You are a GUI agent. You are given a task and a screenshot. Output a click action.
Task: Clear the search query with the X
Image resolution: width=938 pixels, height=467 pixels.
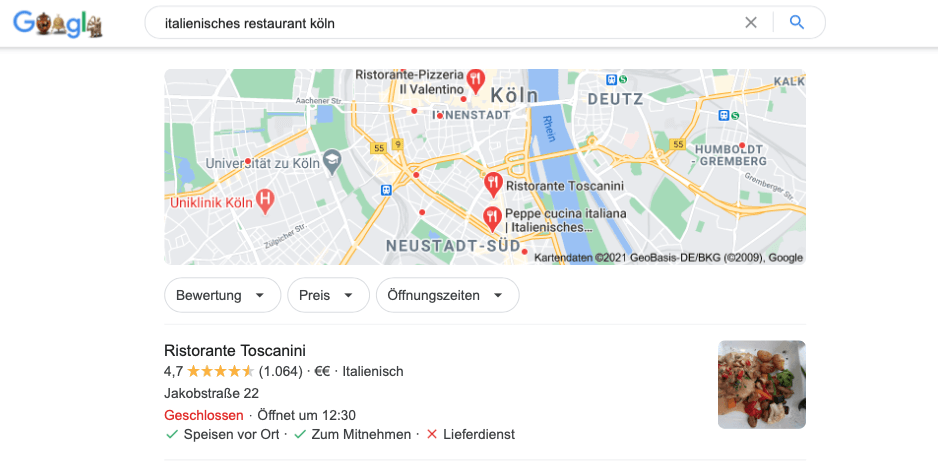751,23
